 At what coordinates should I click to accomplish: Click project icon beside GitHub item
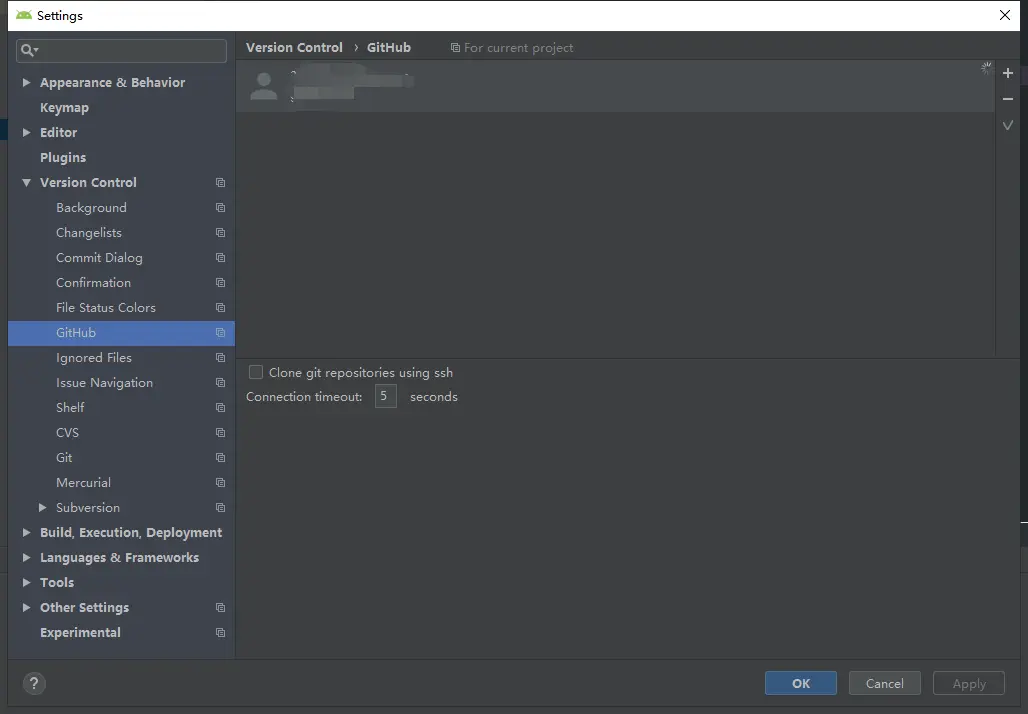click(x=220, y=333)
